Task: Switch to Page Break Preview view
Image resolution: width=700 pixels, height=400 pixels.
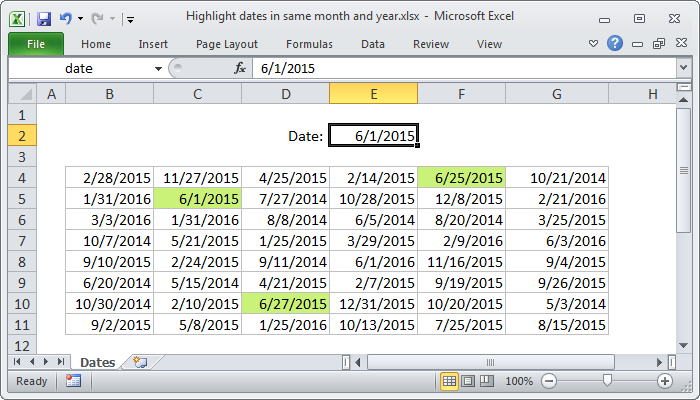Action: pyautogui.click(x=487, y=381)
